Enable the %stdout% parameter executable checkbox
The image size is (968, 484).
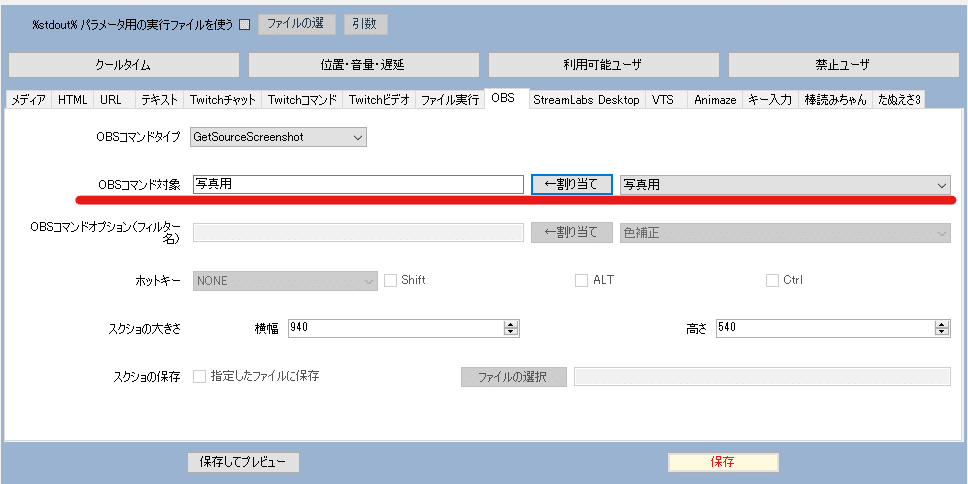[244, 25]
